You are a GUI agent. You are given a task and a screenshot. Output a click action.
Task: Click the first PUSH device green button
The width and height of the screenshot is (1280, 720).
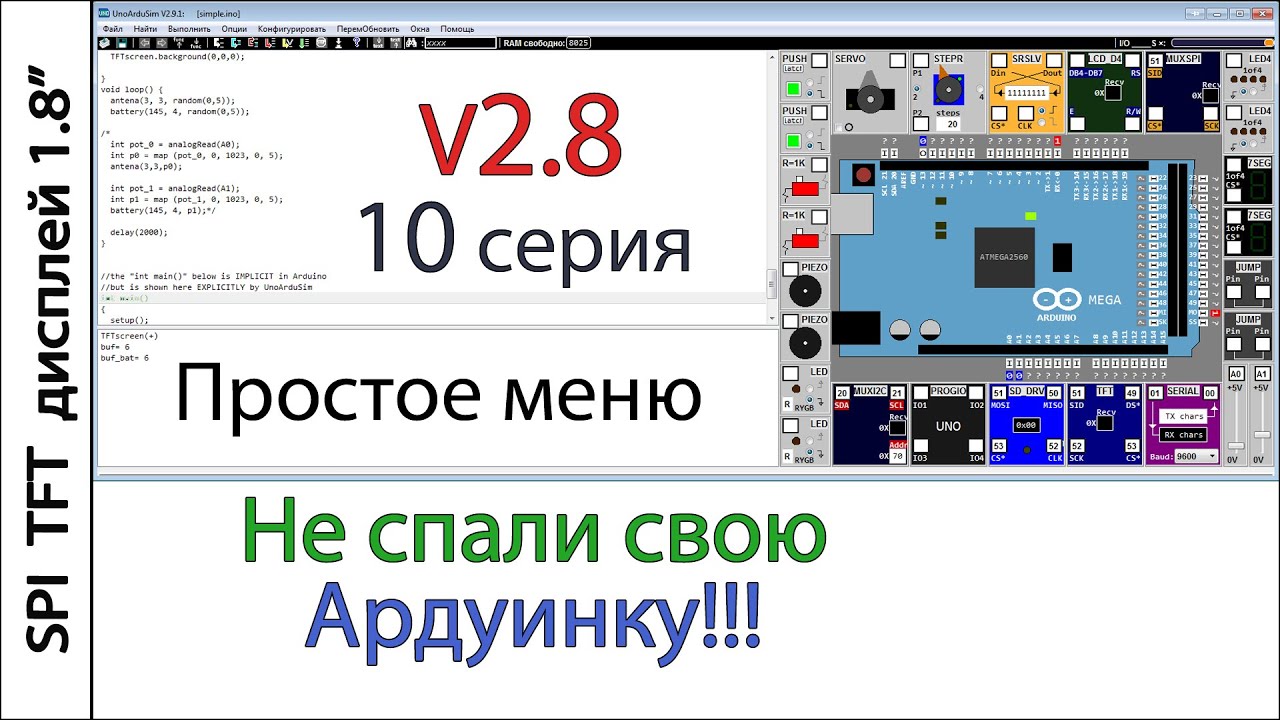[x=794, y=88]
